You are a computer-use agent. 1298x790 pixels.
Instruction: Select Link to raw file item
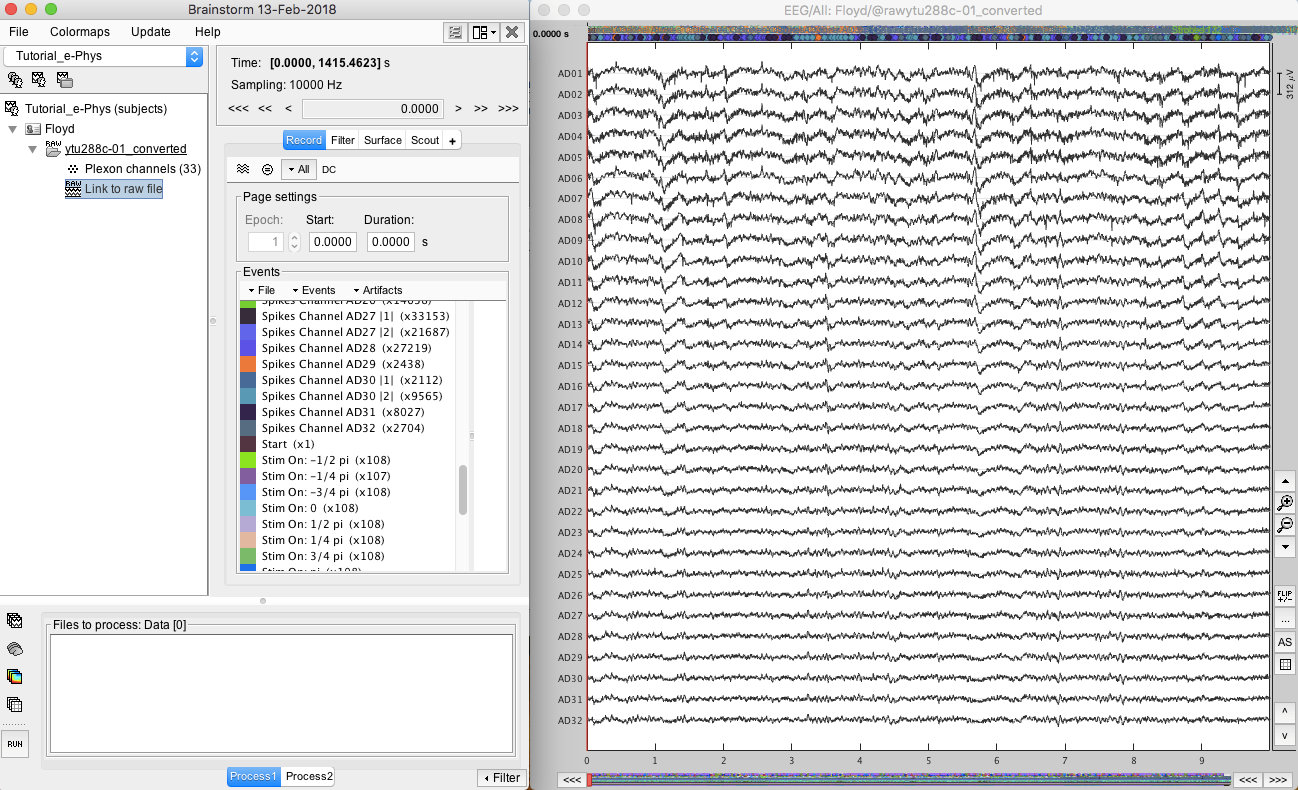pyautogui.click(x=123, y=189)
